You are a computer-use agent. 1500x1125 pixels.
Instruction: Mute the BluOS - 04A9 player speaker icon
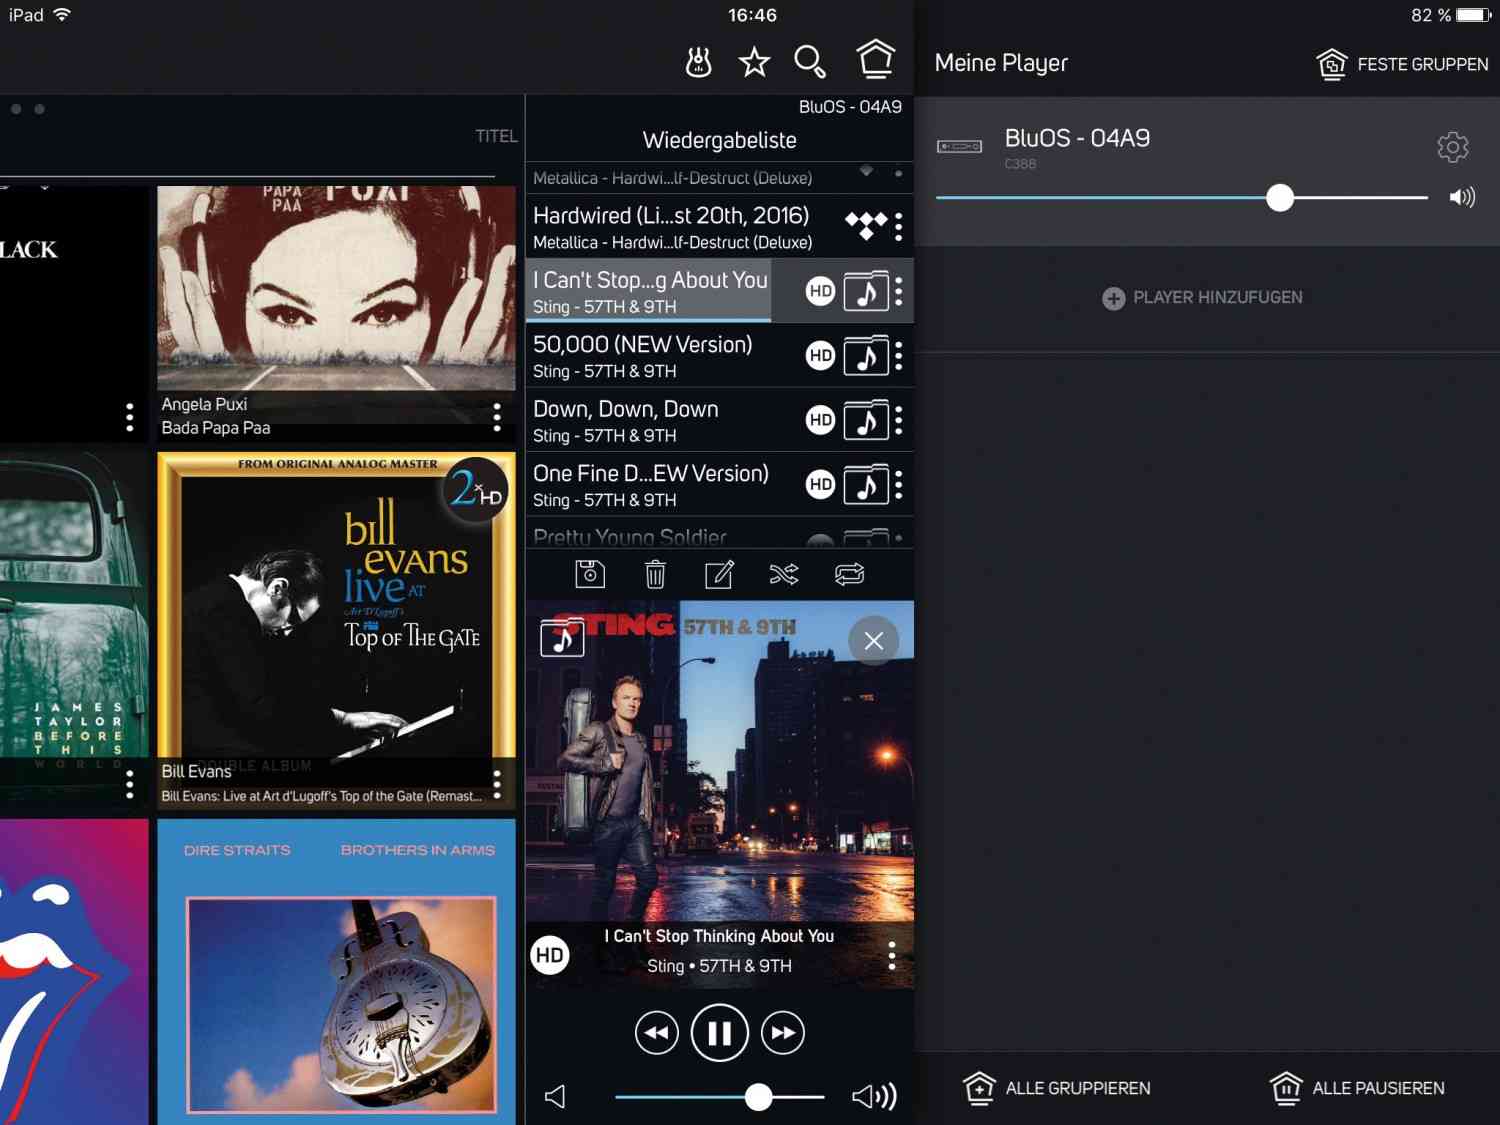(x=1462, y=197)
